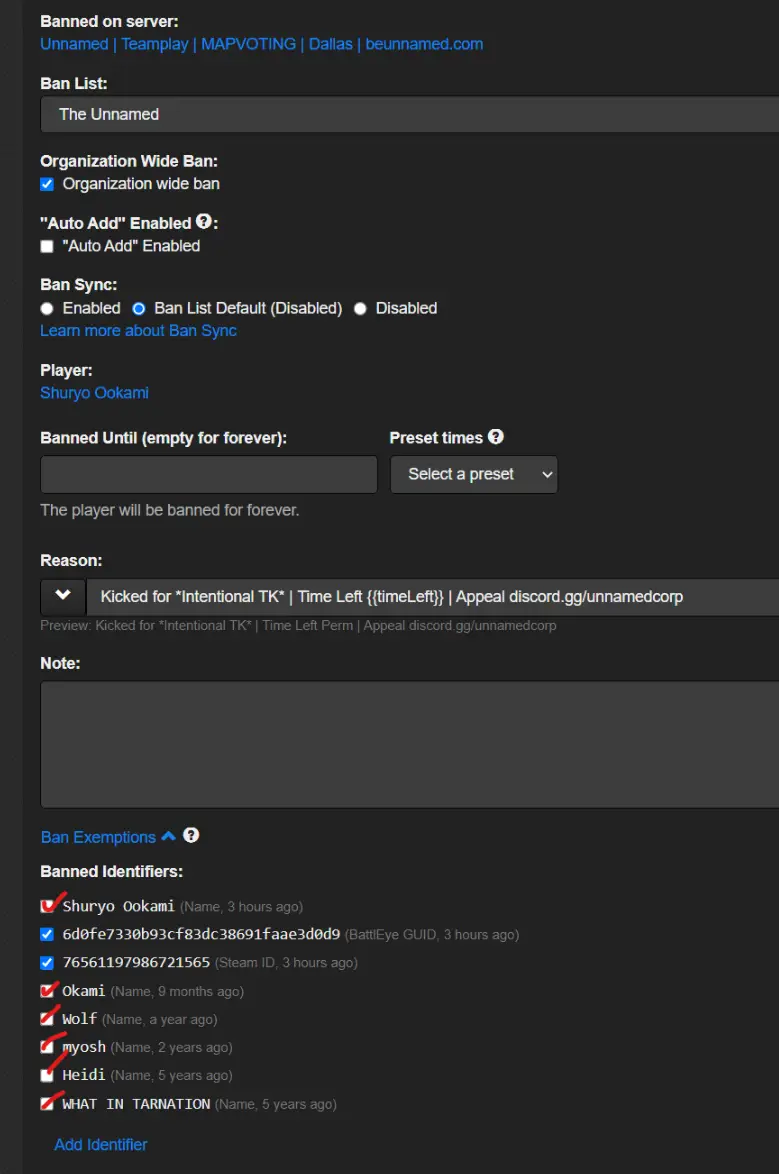Toggle the BattlEye GUID identifier checkbox
This screenshot has height=1174, width=779.
(x=47, y=934)
